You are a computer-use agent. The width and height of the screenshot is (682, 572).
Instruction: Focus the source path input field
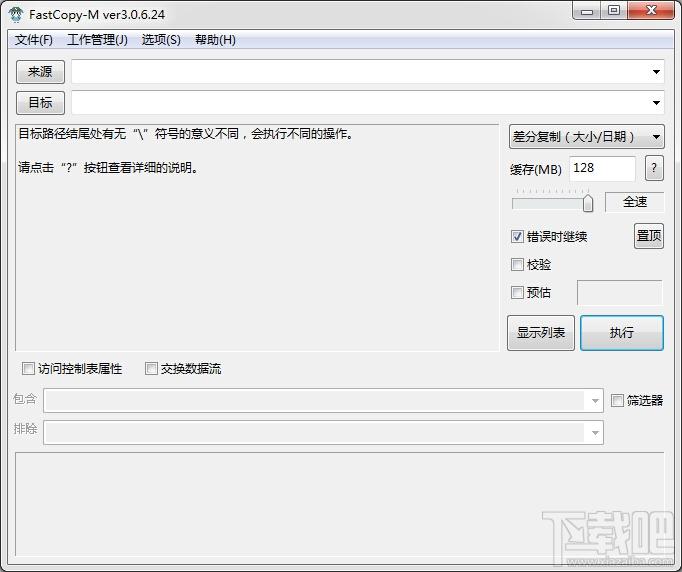(x=368, y=72)
